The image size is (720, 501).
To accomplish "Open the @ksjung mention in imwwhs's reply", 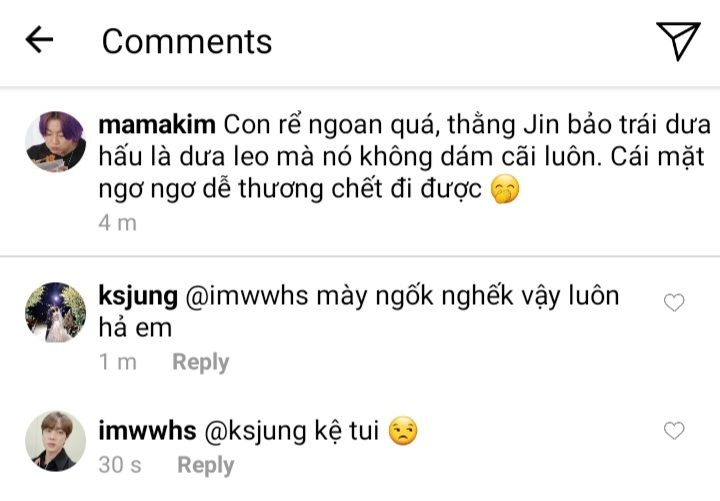I will pos(254,432).
